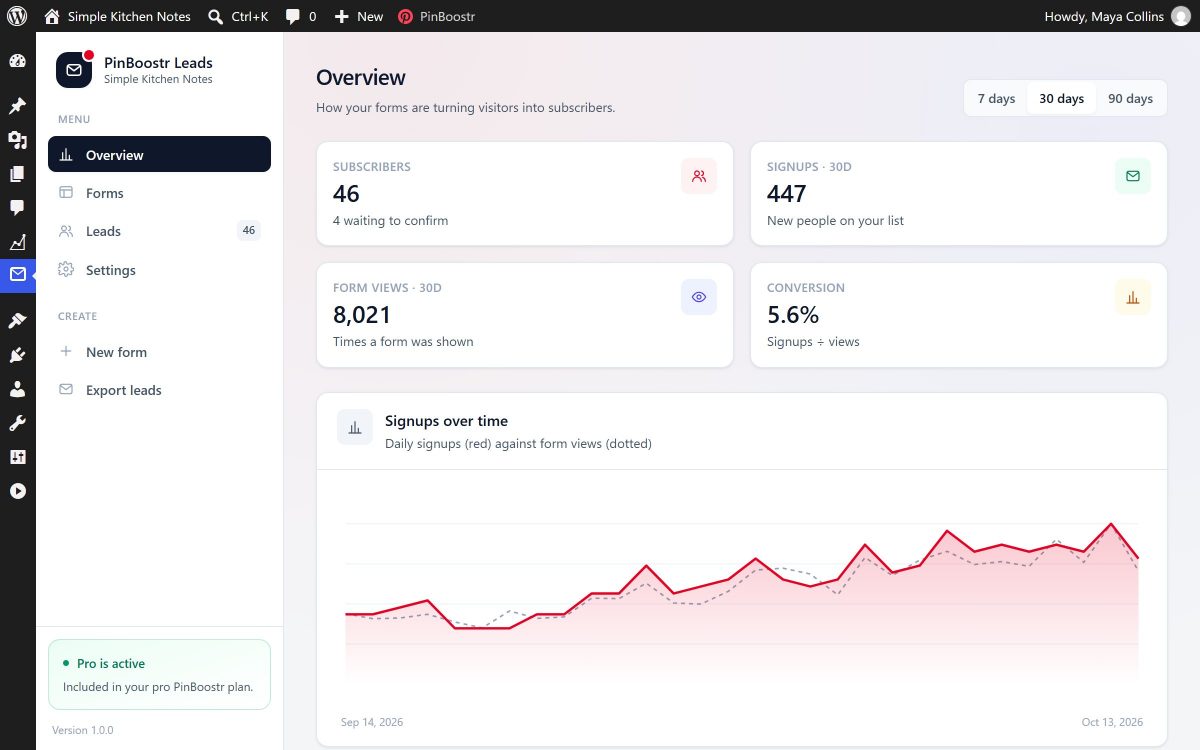Screen dimensions: 1200x750
Task: Click the circular play icon in admin sidebar
Action: (x=17, y=491)
